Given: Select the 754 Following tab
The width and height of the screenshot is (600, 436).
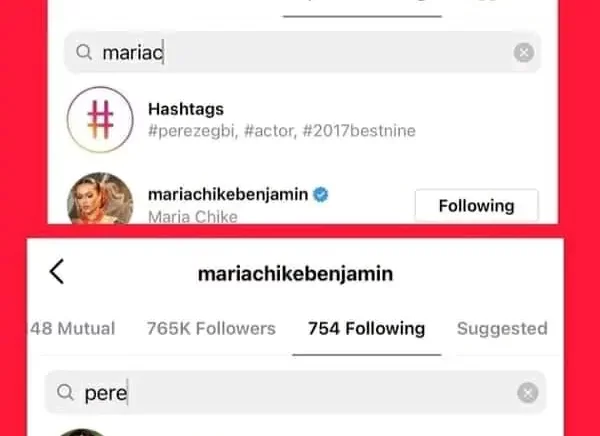Looking at the screenshot, I should pos(366,328).
